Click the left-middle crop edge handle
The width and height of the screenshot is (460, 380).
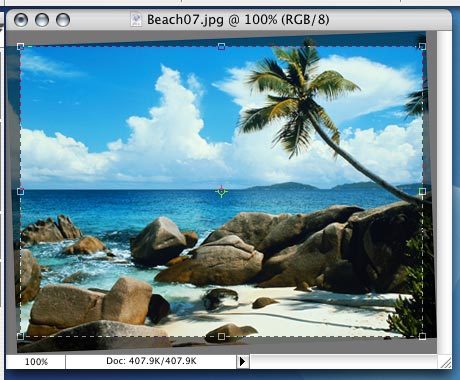tap(20, 191)
